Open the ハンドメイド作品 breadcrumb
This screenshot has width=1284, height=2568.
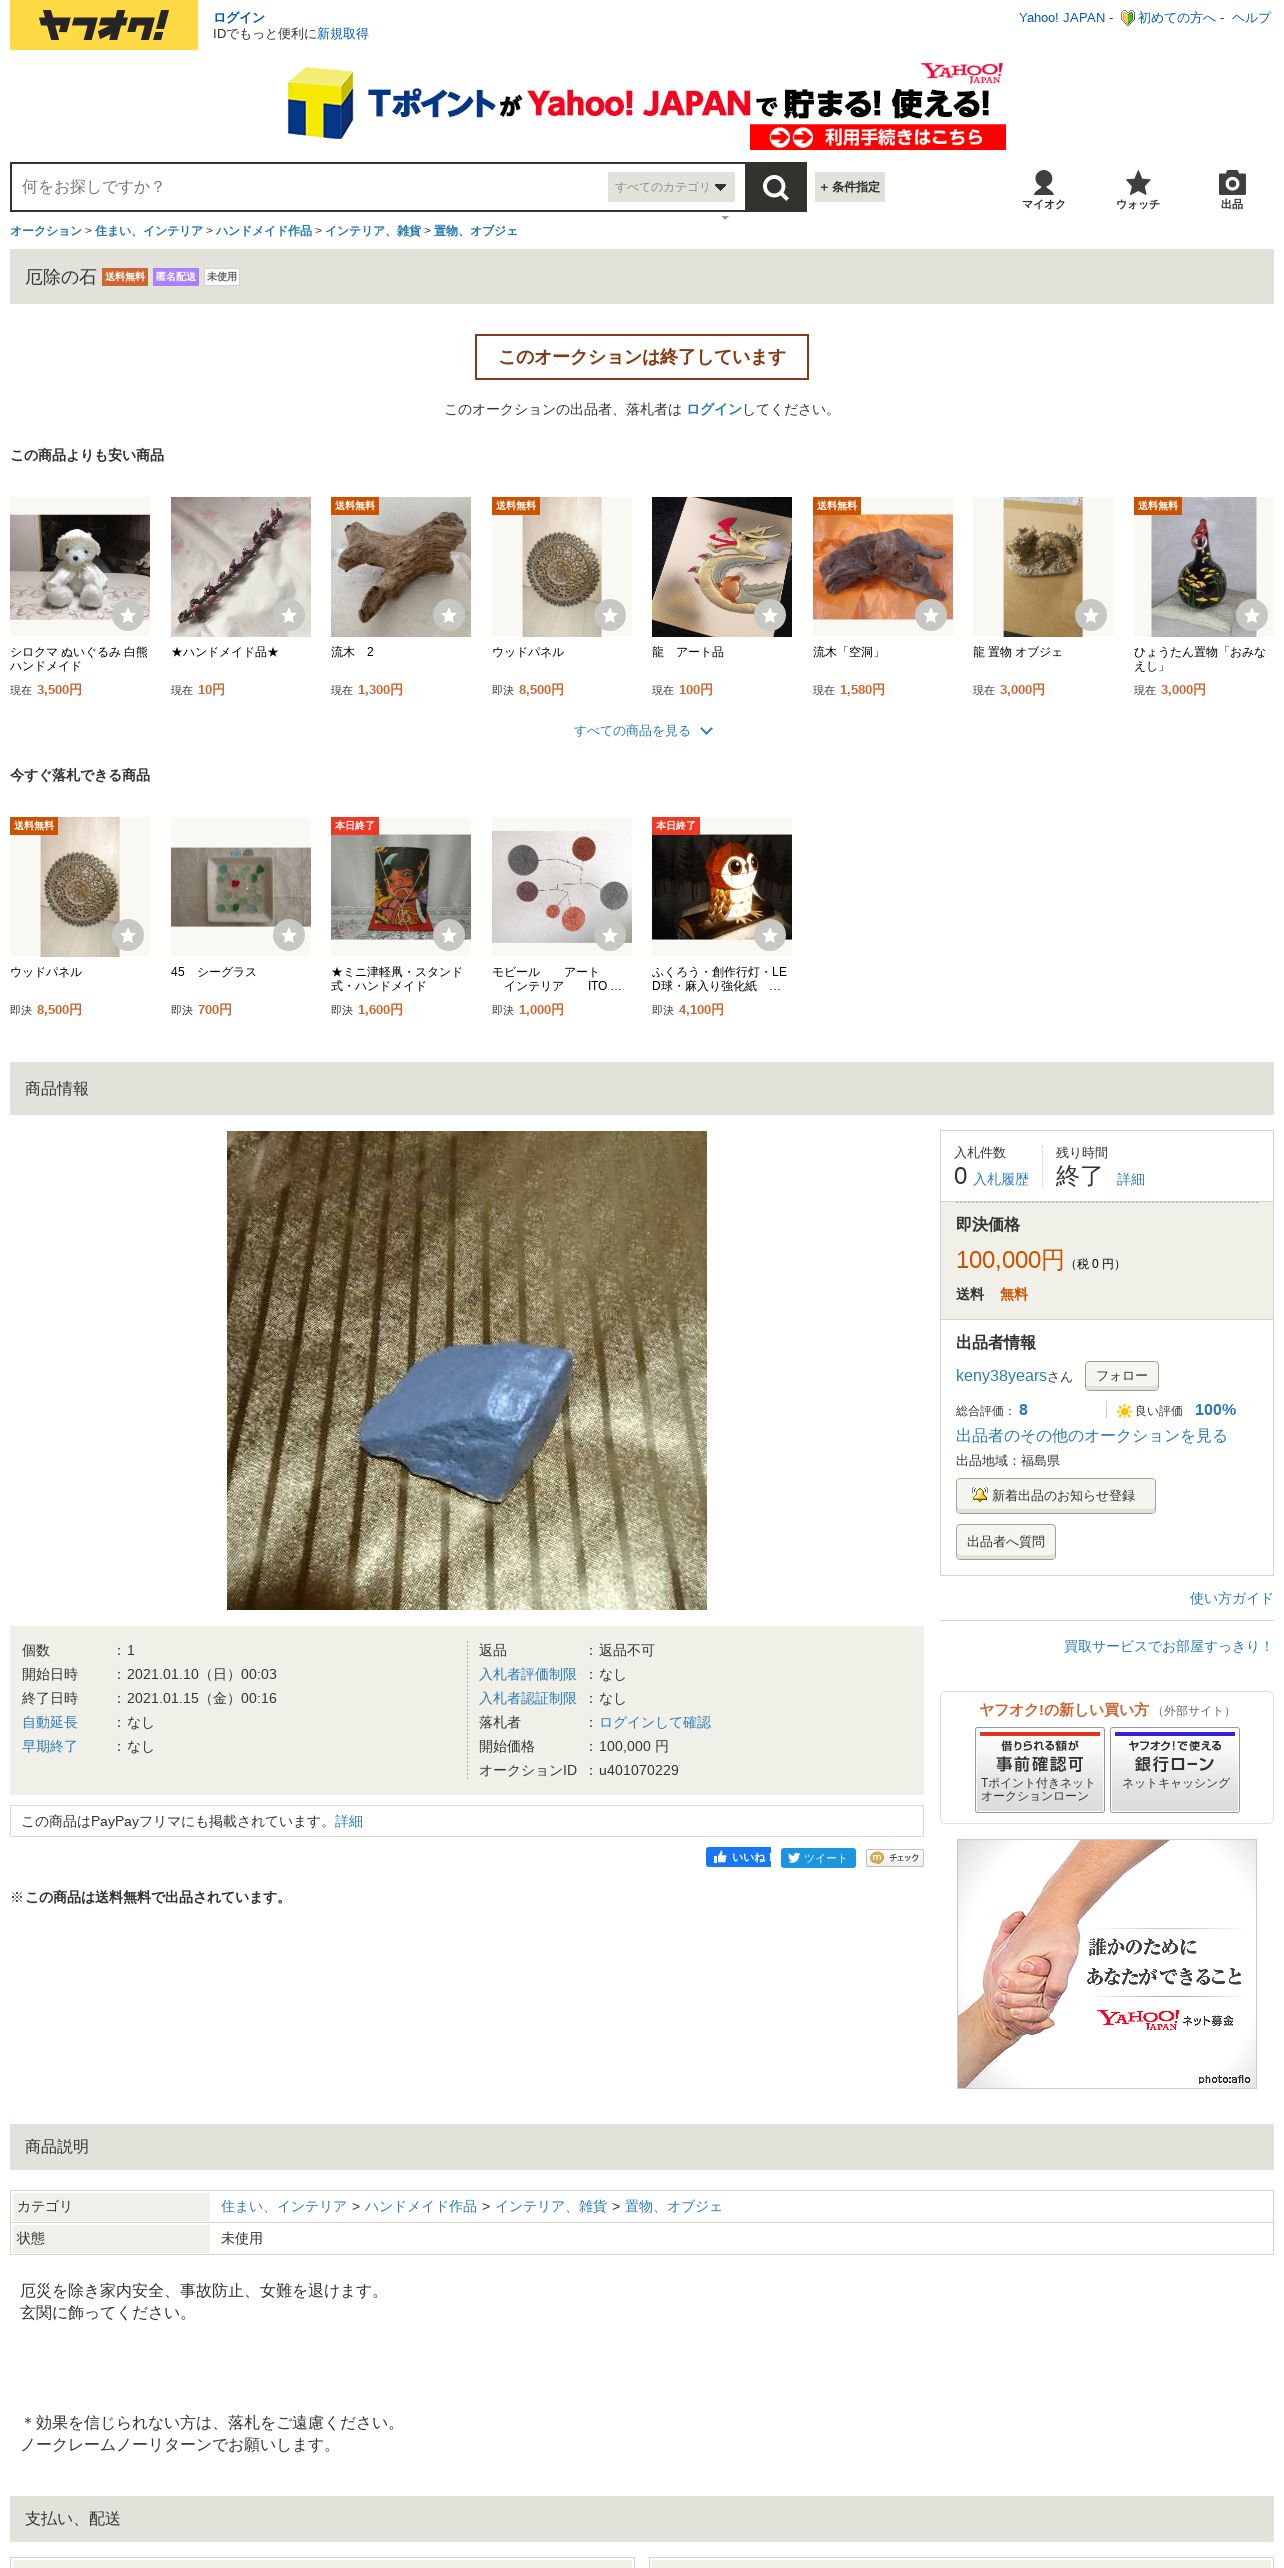click(x=264, y=231)
